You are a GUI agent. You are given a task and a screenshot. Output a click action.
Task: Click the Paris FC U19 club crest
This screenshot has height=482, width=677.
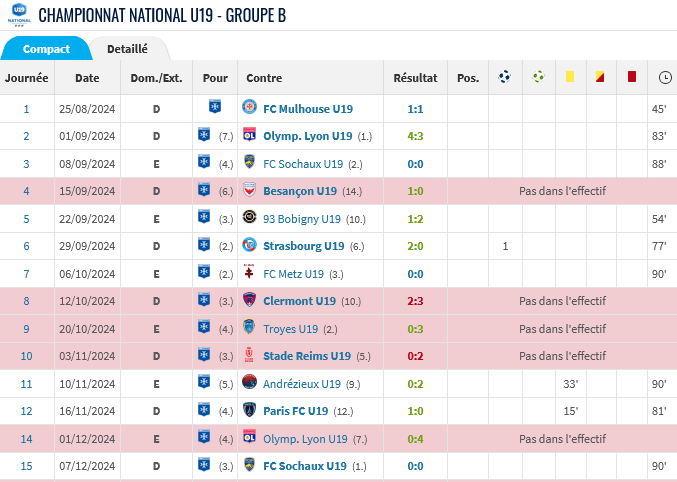coord(249,409)
